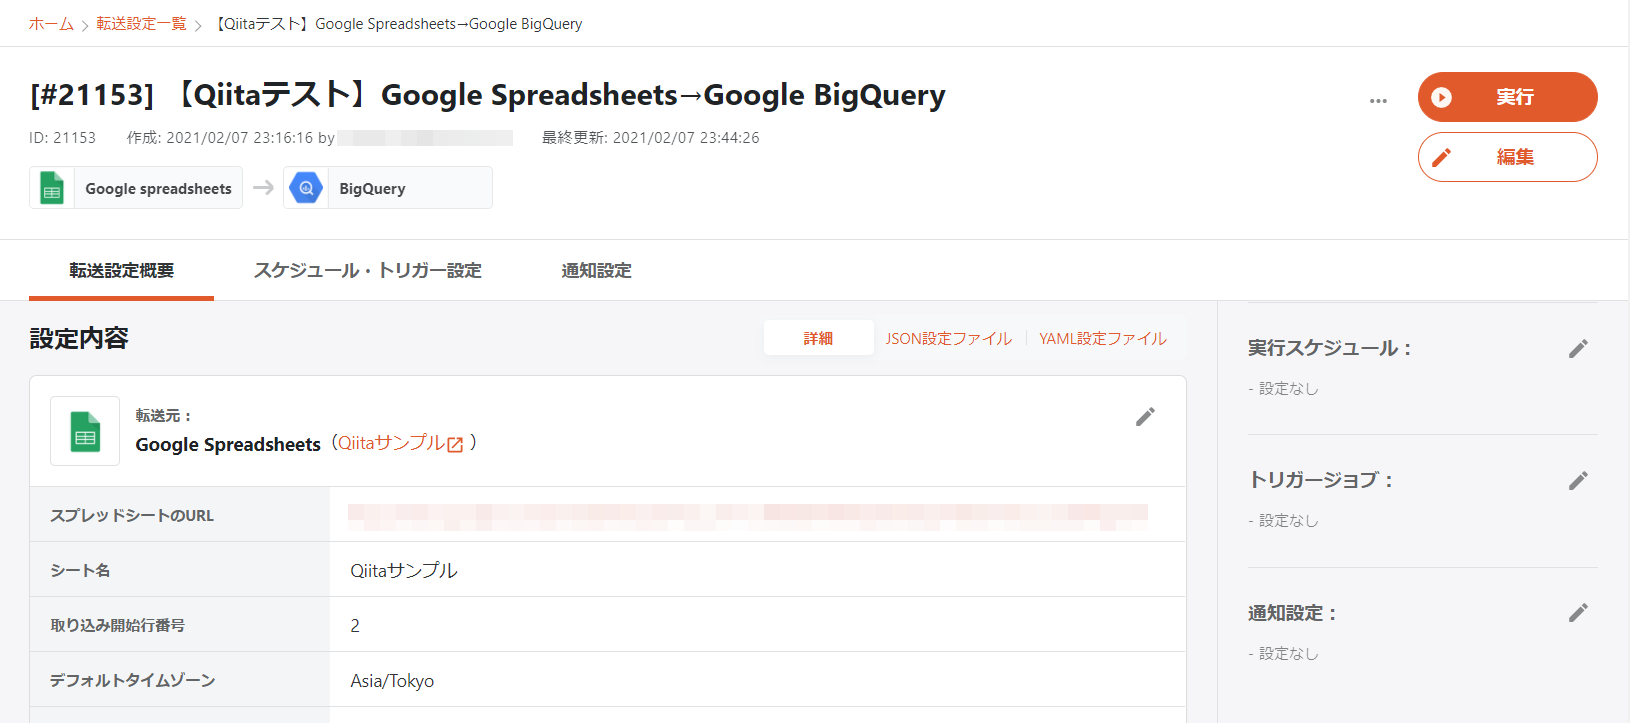The width and height of the screenshot is (1630, 723).
Task: Click the play icon on 実行 button
Action: pos(1441,97)
